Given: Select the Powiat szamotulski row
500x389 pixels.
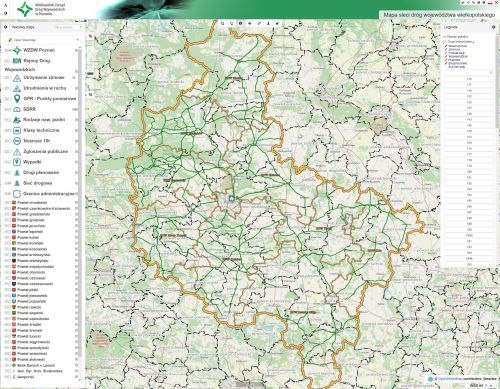Looking at the screenshot, I should click(41, 319).
